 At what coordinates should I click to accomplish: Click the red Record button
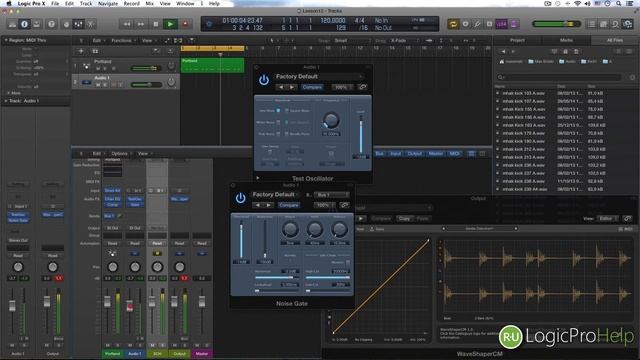pyautogui.click(x=185, y=24)
